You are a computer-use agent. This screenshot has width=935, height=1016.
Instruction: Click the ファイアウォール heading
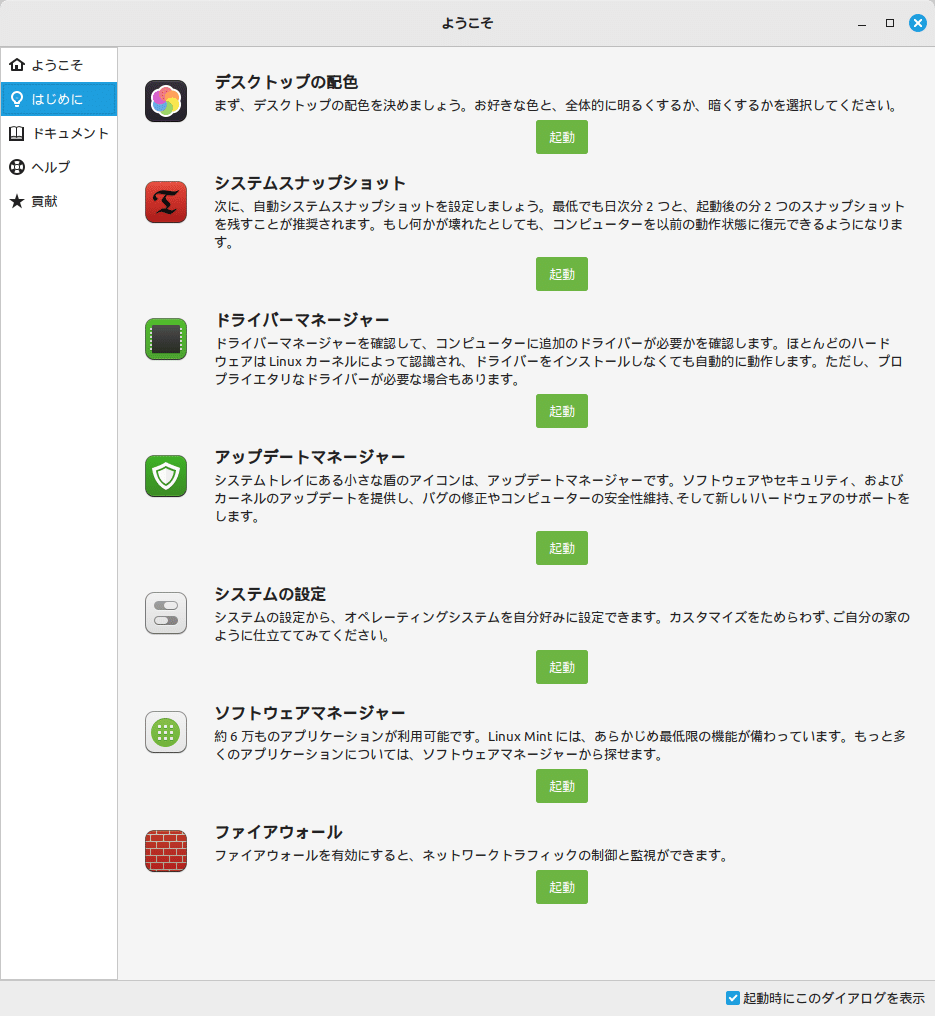278,832
